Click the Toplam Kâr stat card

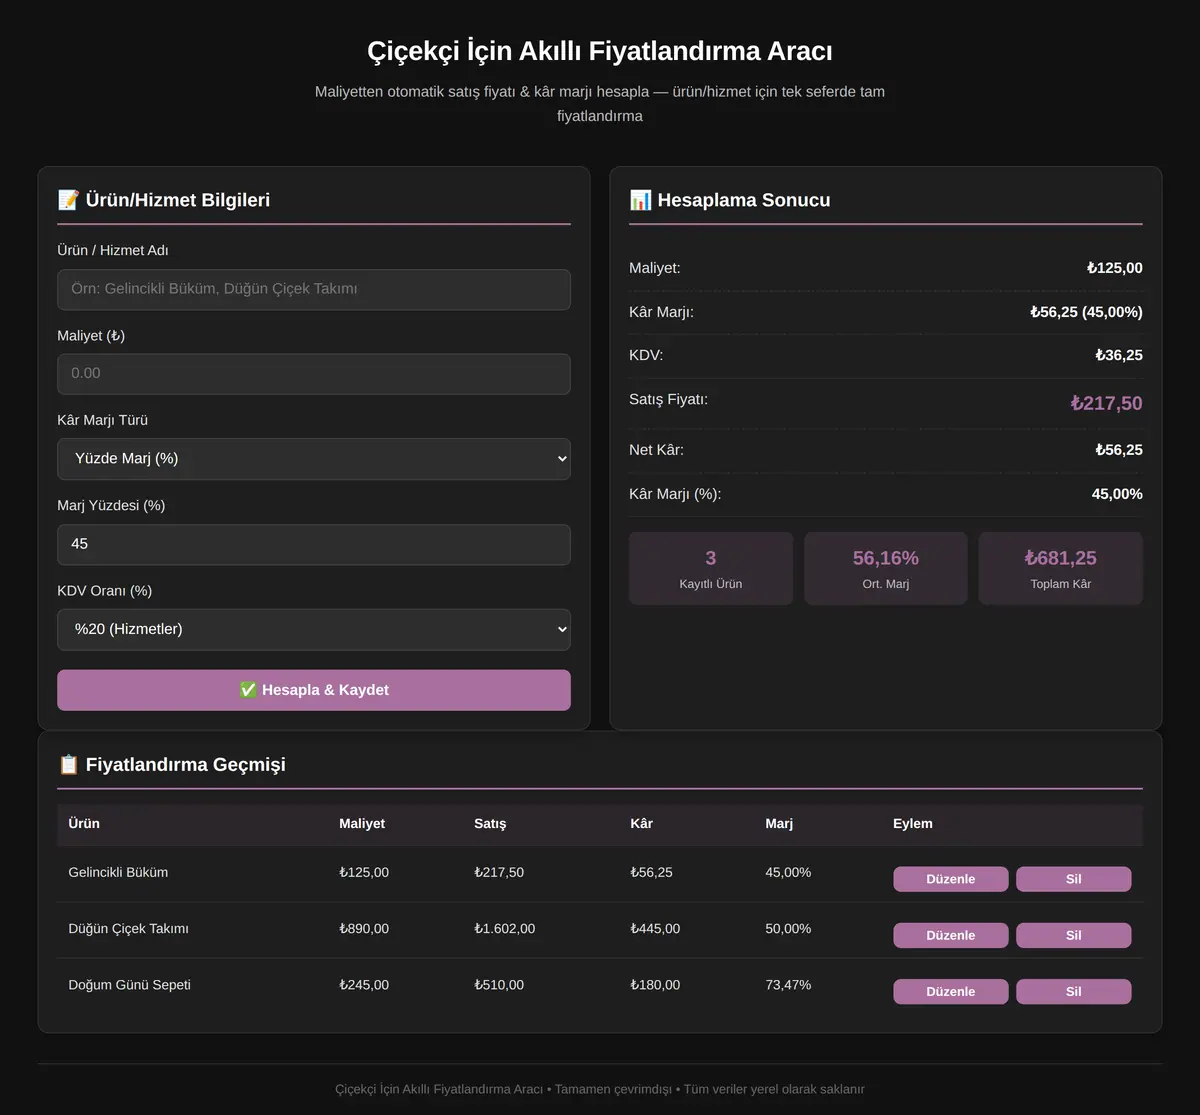click(1060, 568)
